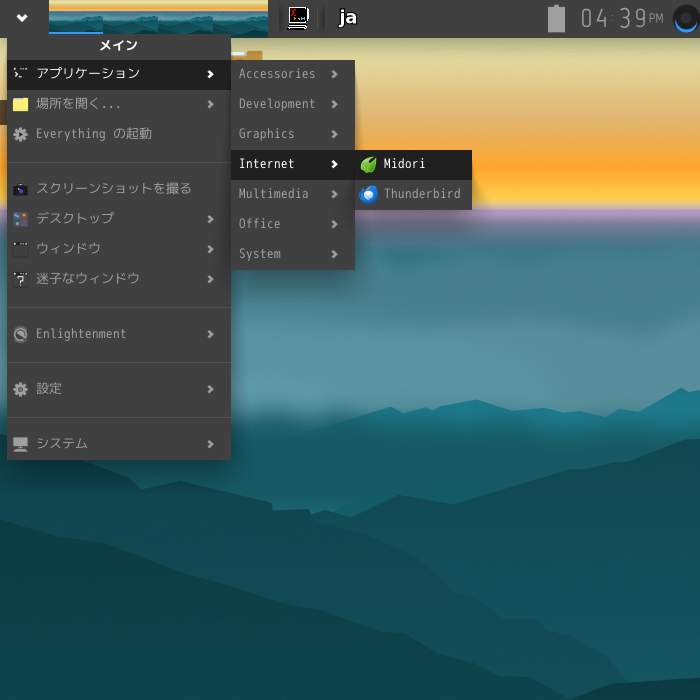The image size is (700, 700).
Task: Launch Thunderbird mail client
Action: pyautogui.click(x=413, y=195)
